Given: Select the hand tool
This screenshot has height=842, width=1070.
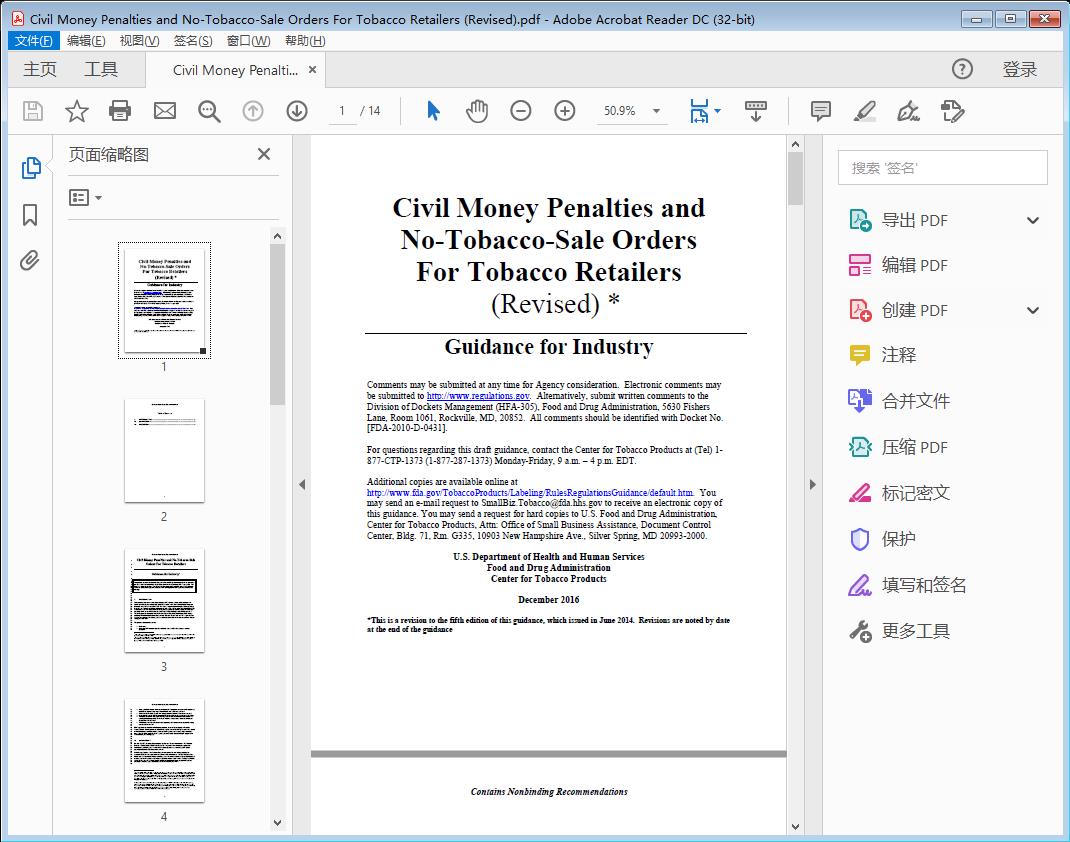Looking at the screenshot, I should click(477, 111).
